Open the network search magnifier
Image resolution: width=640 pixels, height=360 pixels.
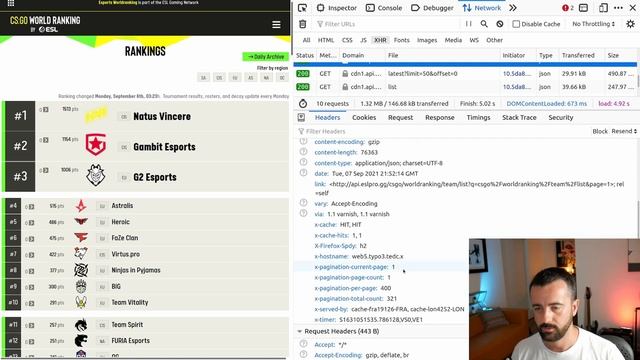pyautogui.click(x=484, y=24)
